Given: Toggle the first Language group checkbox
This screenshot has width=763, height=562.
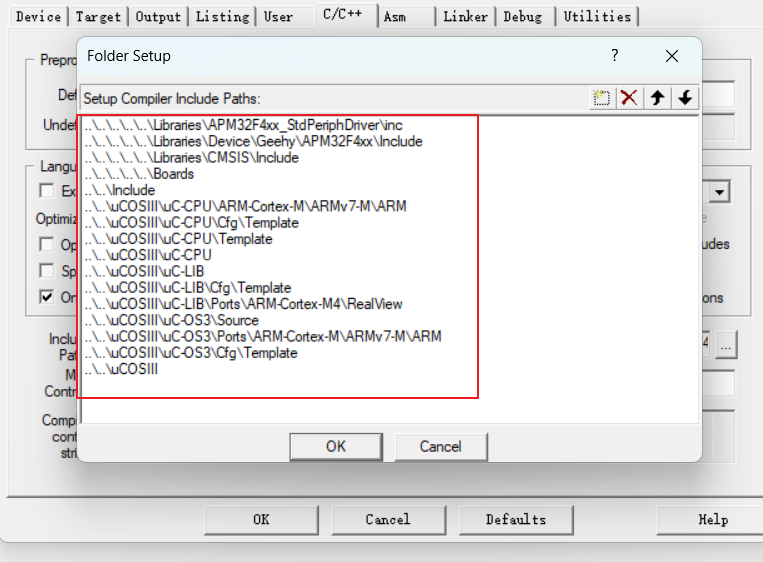Looking at the screenshot, I should 47,190.
